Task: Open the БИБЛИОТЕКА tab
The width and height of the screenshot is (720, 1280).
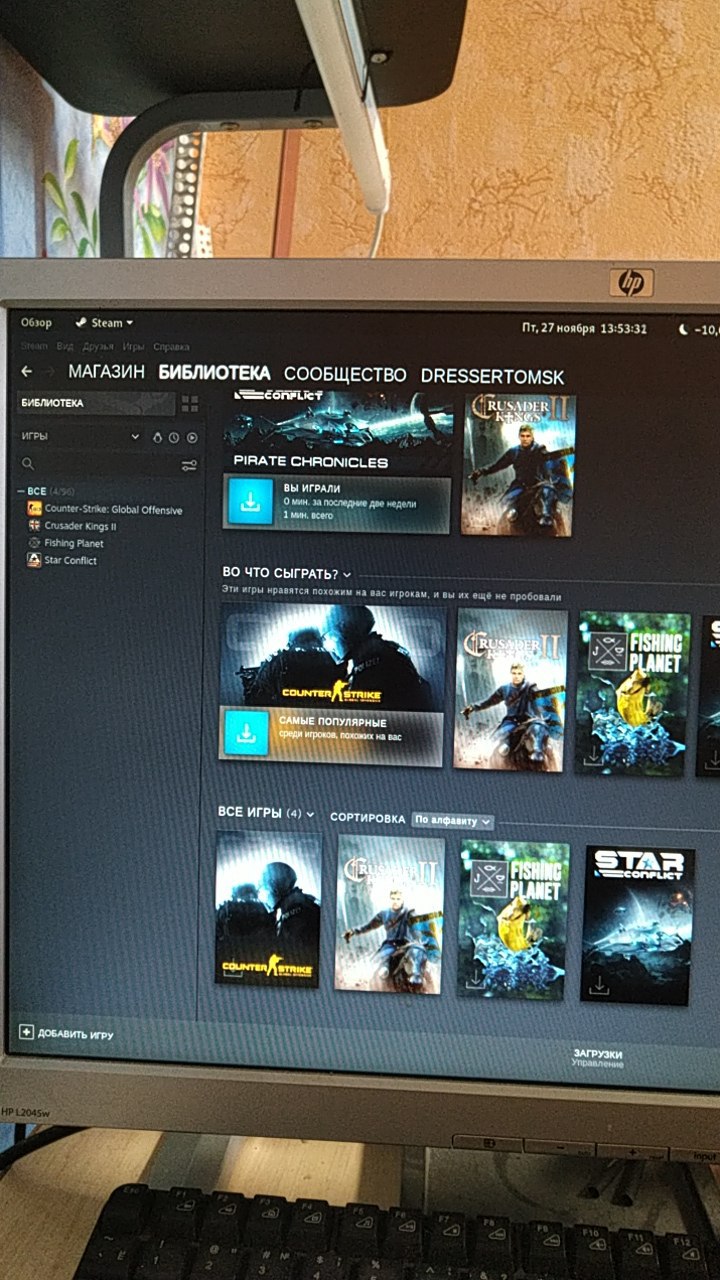Action: coord(214,373)
